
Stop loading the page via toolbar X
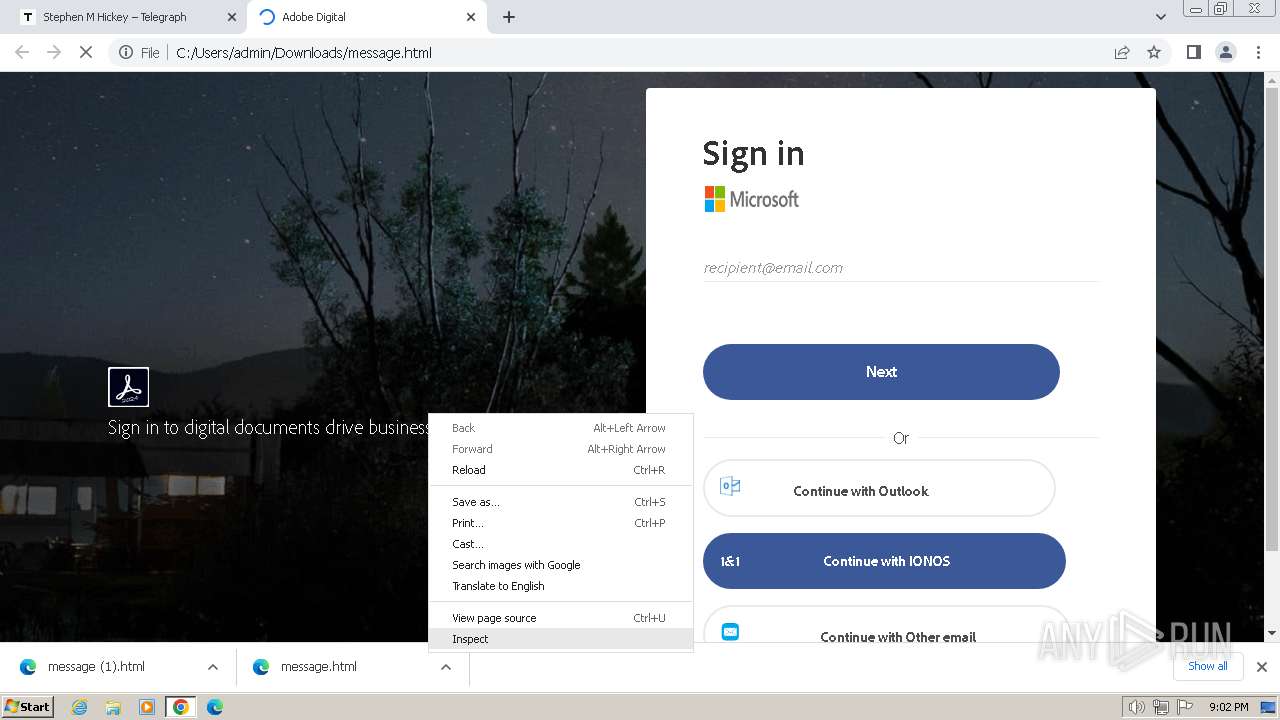pos(86,52)
